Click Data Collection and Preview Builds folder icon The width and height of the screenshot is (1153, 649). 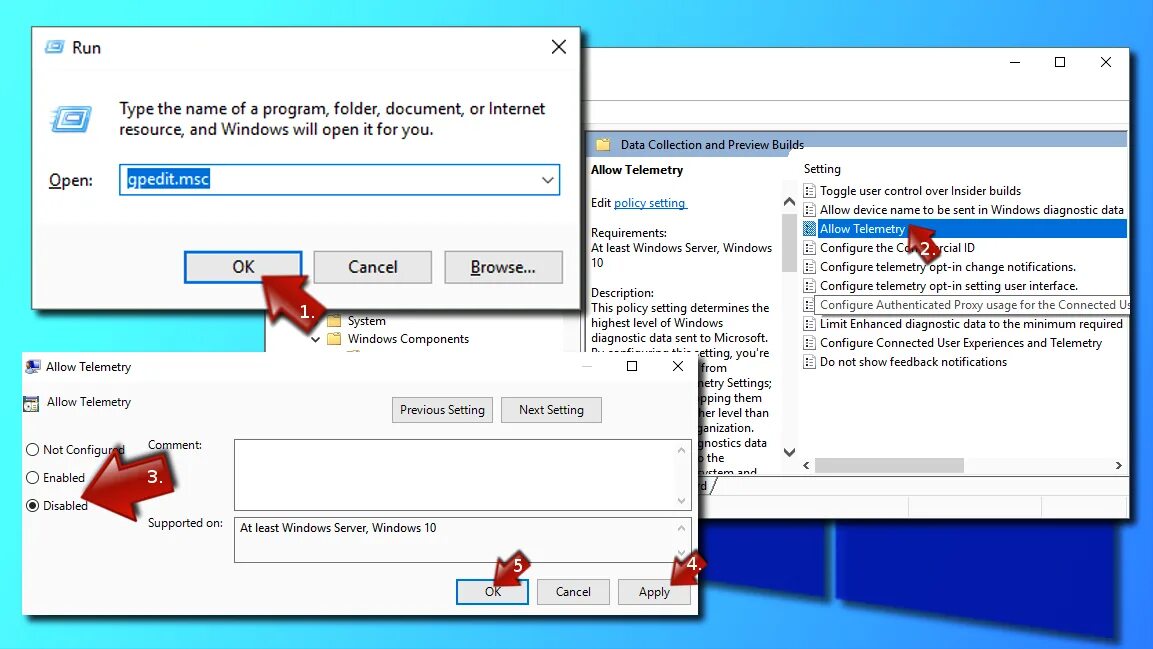click(x=603, y=145)
